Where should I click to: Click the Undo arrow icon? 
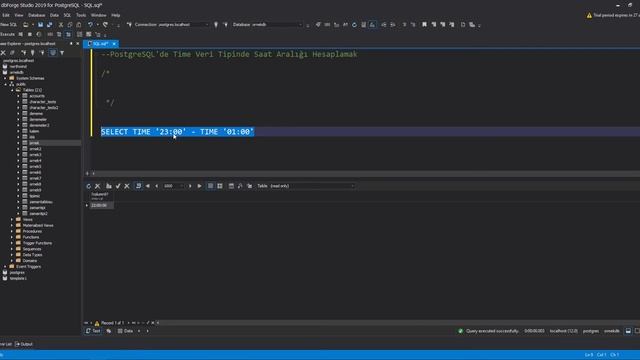(x=90, y=24)
